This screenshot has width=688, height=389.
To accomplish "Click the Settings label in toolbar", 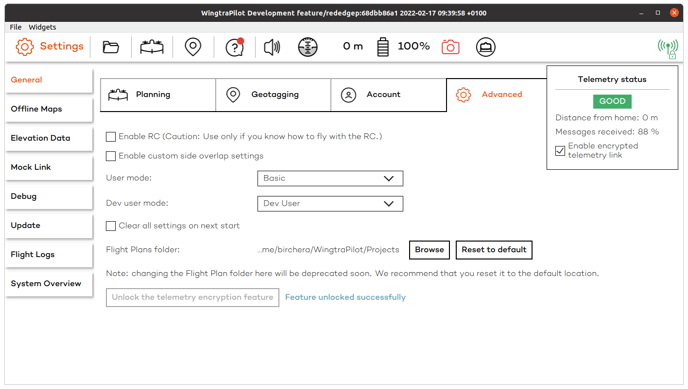I will point(61,46).
